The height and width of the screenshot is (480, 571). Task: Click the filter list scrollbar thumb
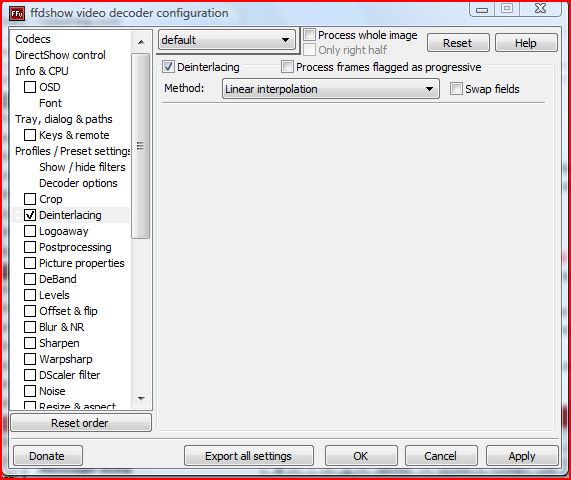pyautogui.click(x=141, y=146)
